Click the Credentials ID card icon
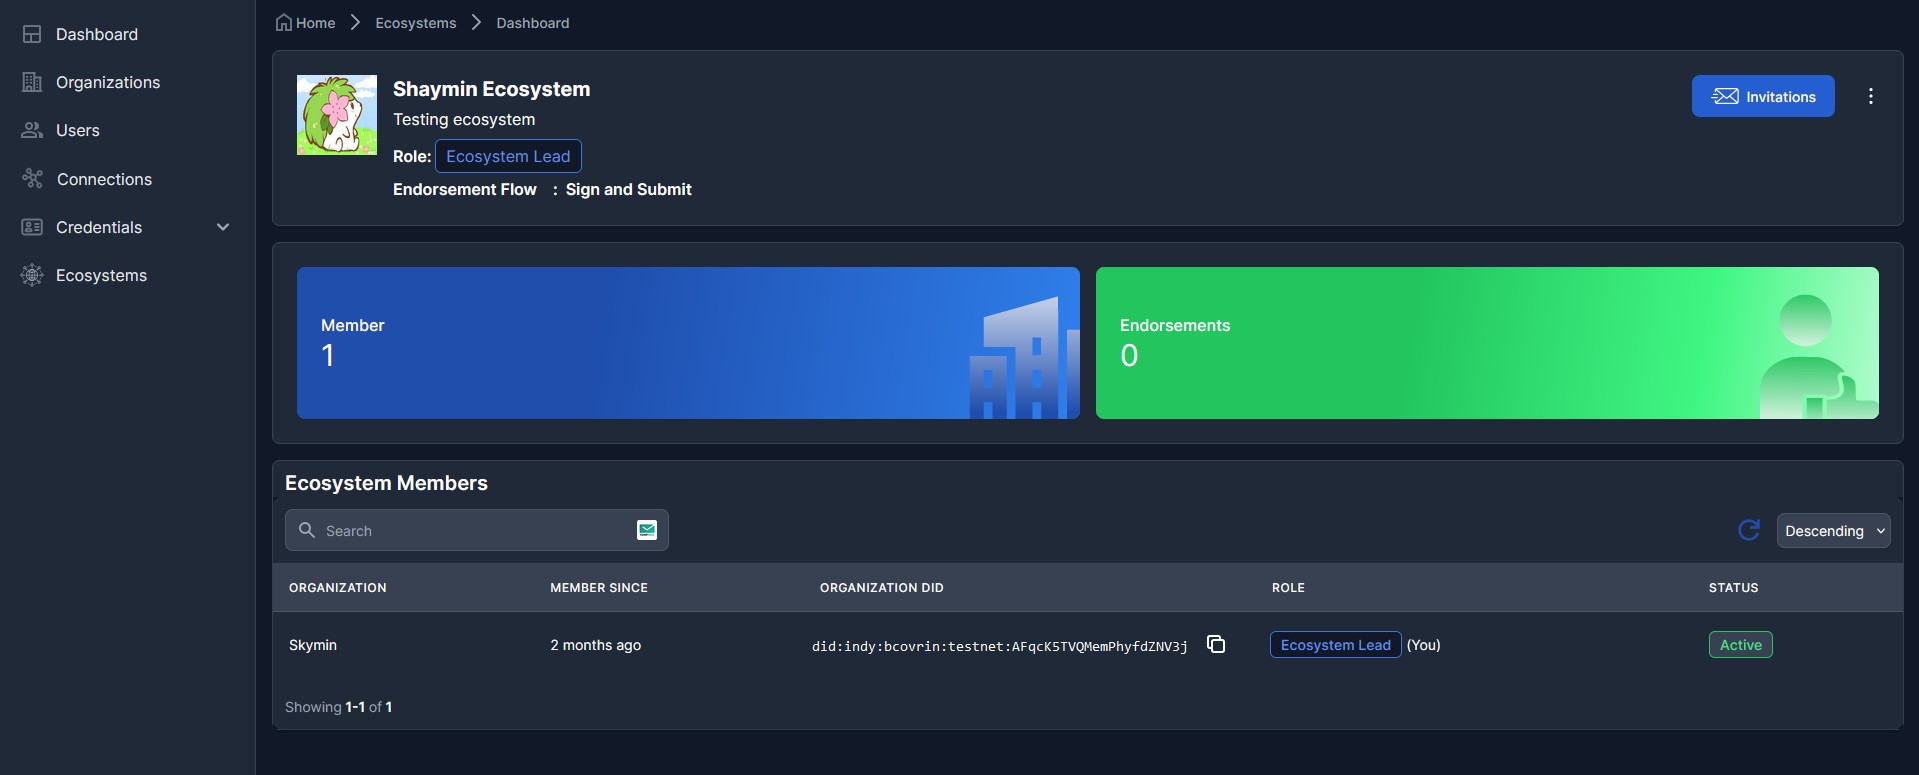 [x=32, y=227]
